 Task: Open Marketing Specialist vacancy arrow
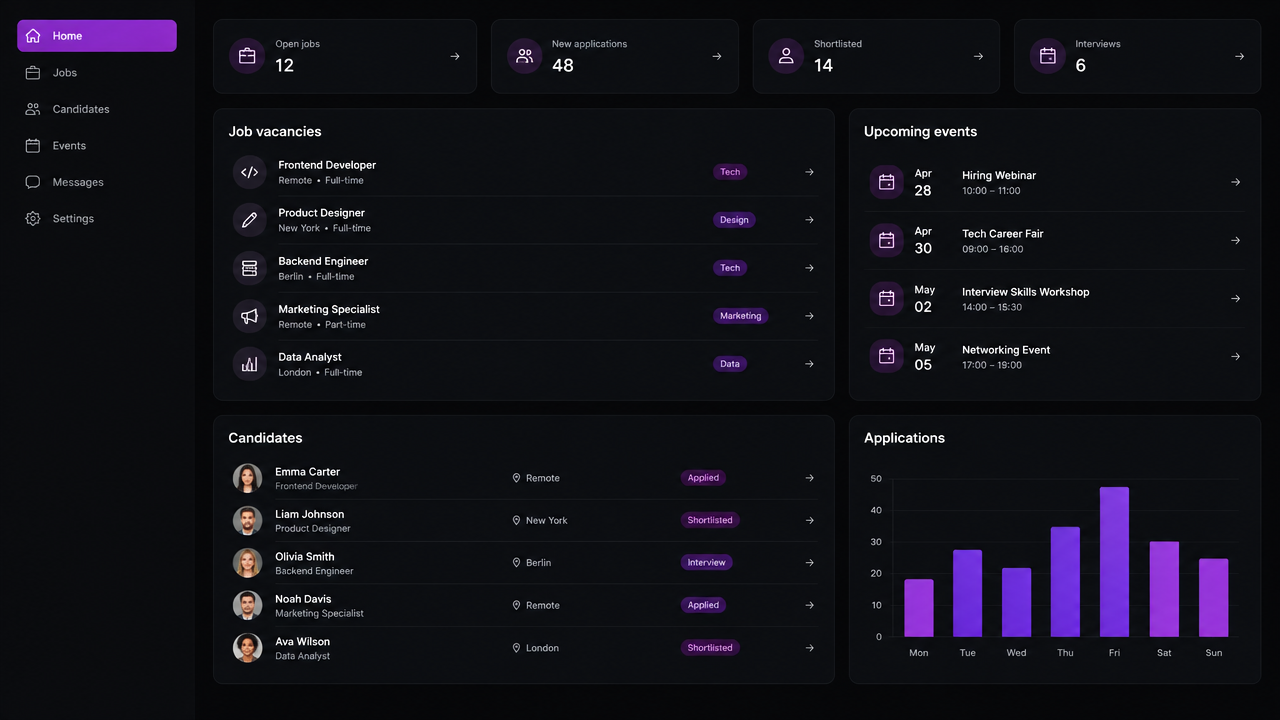click(810, 316)
